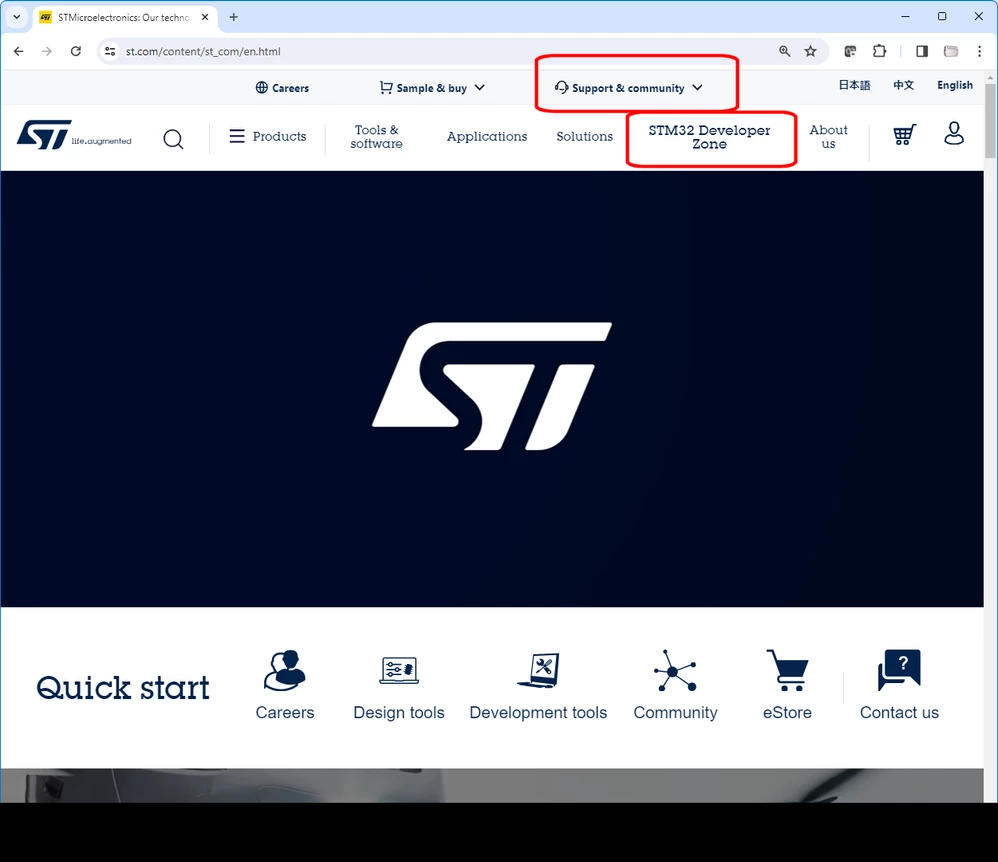Click the eStore label

pos(787,712)
